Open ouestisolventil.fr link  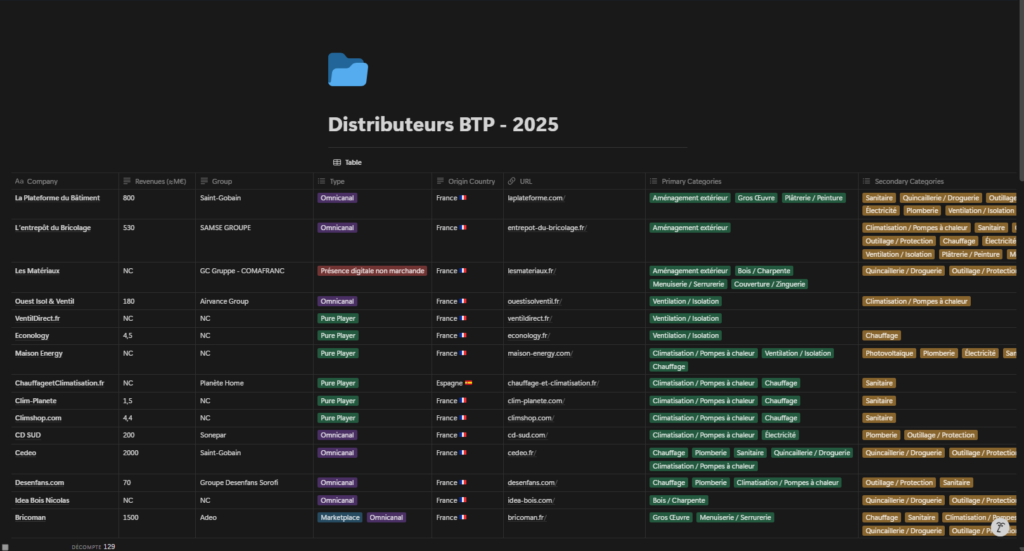click(534, 302)
